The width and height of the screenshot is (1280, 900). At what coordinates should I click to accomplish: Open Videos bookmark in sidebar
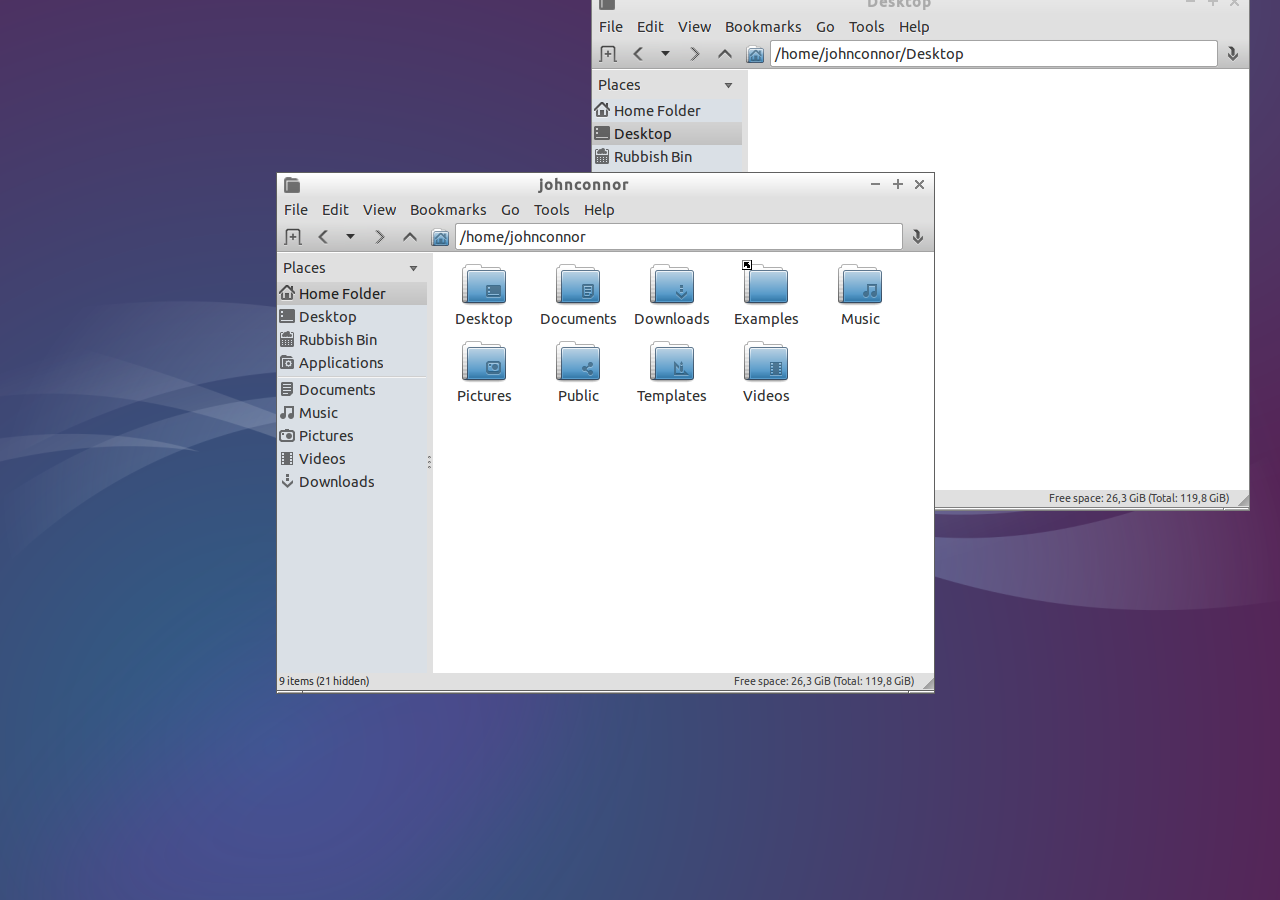352,459
